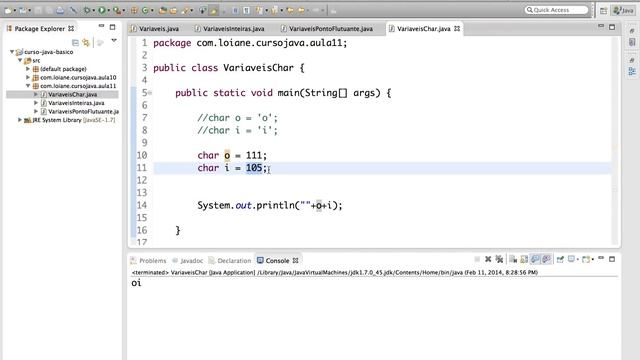Image resolution: width=640 pixels, height=360 pixels.
Task: Collapse the curso-java-basico project node
Action: click(x=12, y=52)
